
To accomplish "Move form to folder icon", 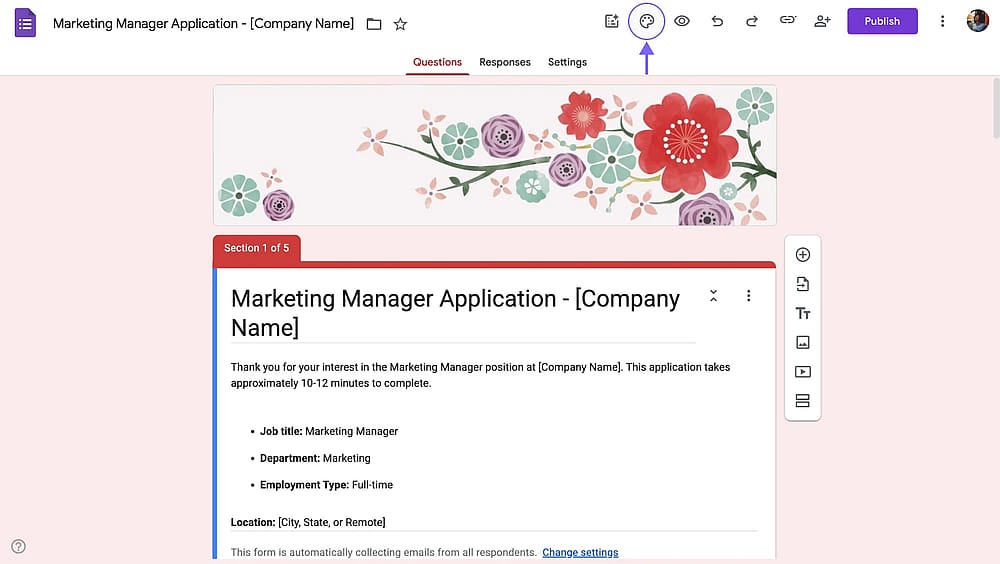I will pos(374,24).
